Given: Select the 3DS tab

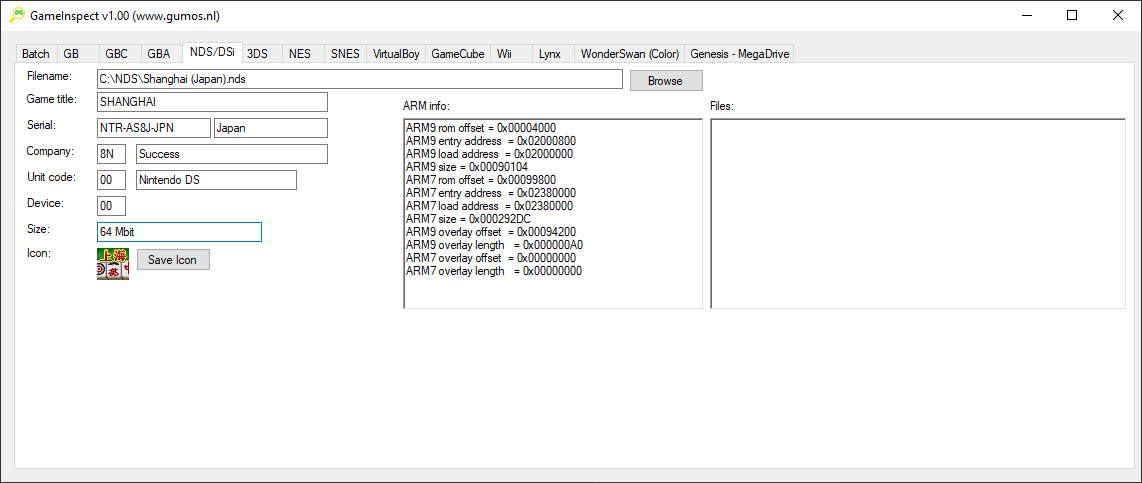Looking at the screenshot, I should pyautogui.click(x=257, y=54).
